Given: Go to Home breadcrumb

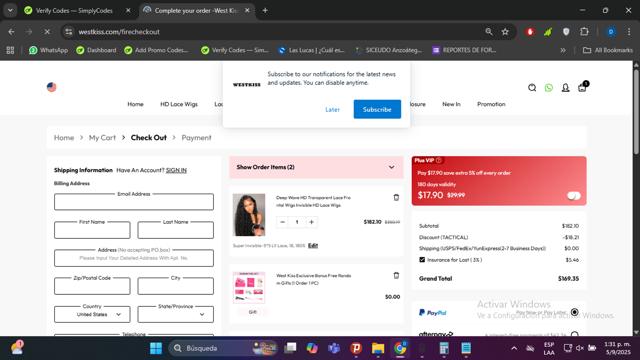Looking at the screenshot, I should 64,138.
